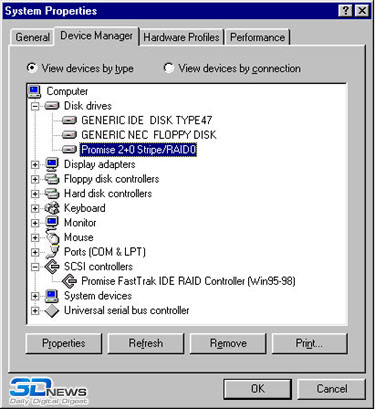
Task: Expand the Keyboard branch
Action: [x=35, y=209]
